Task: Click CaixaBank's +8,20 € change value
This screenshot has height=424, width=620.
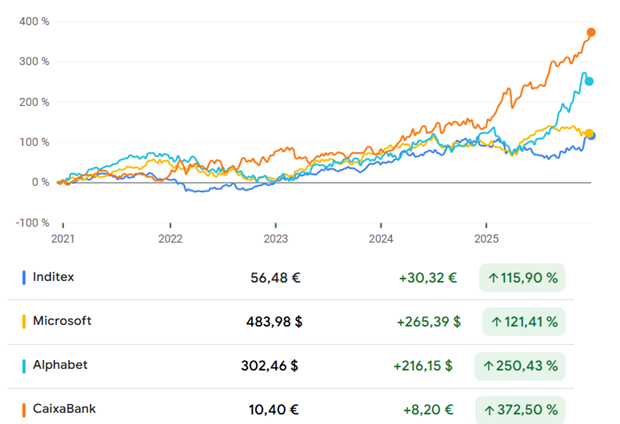Action: coord(433,410)
